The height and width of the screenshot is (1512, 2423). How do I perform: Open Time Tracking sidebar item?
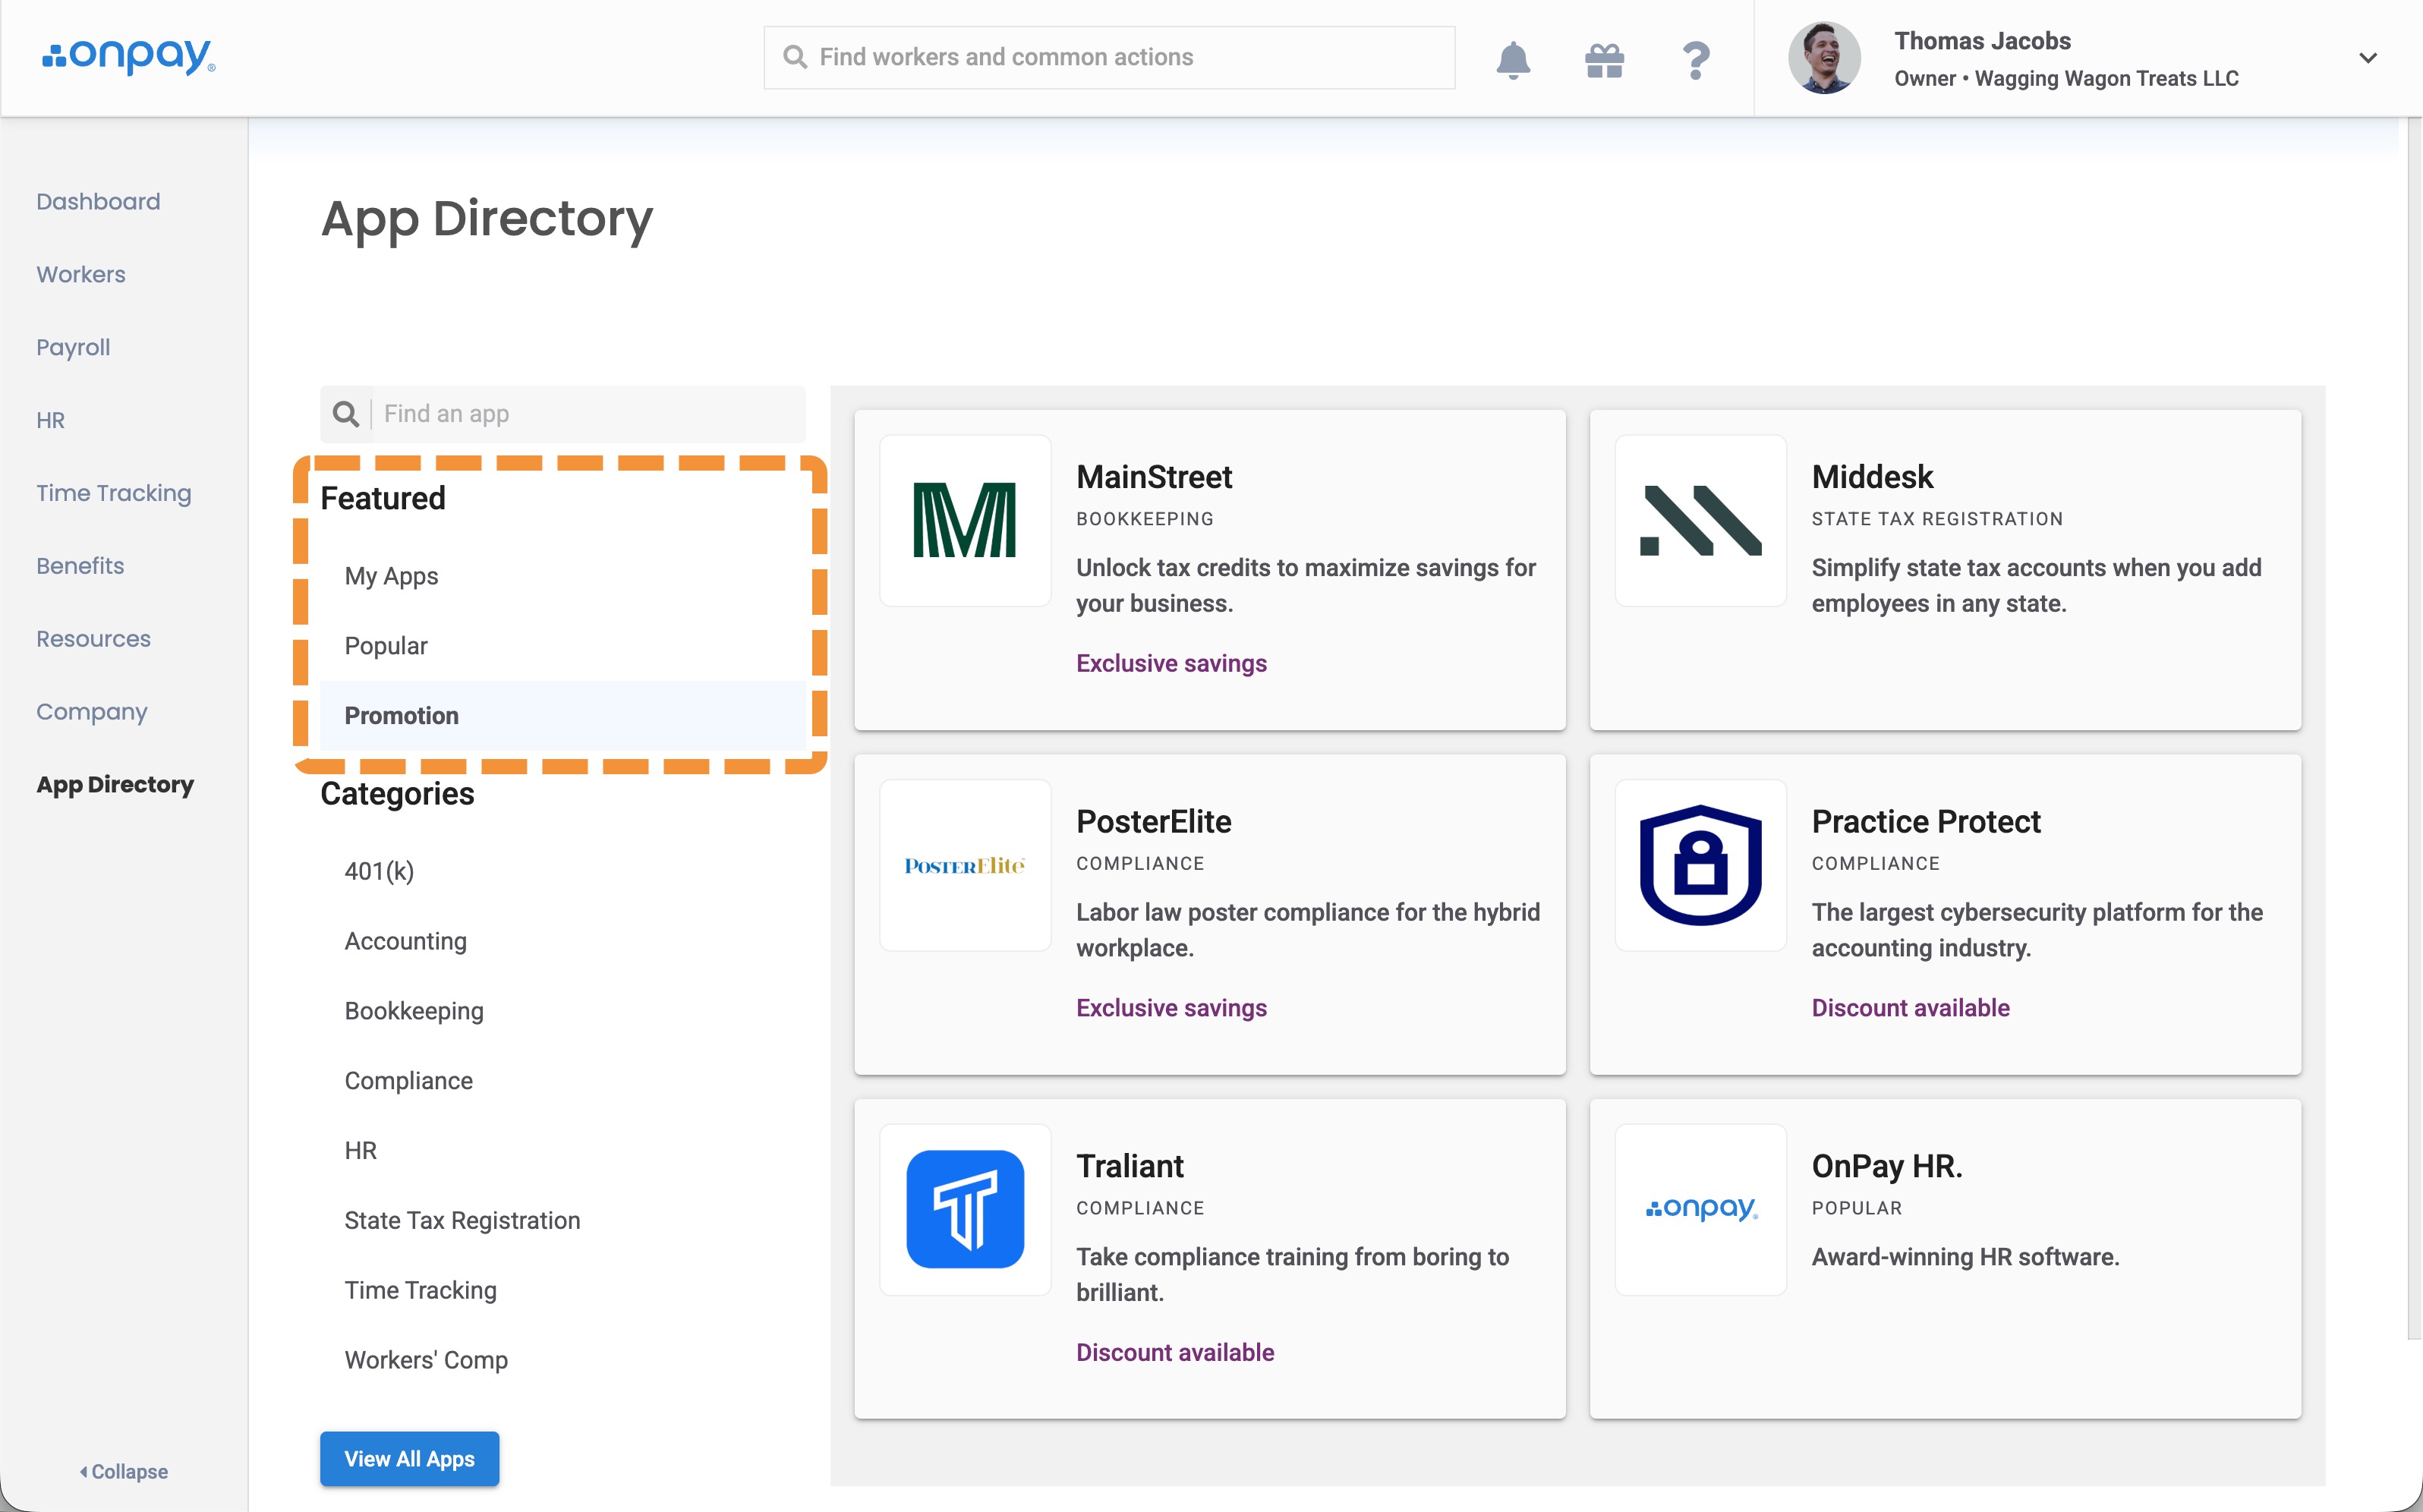pyautogui.click(x=114, y=493)
